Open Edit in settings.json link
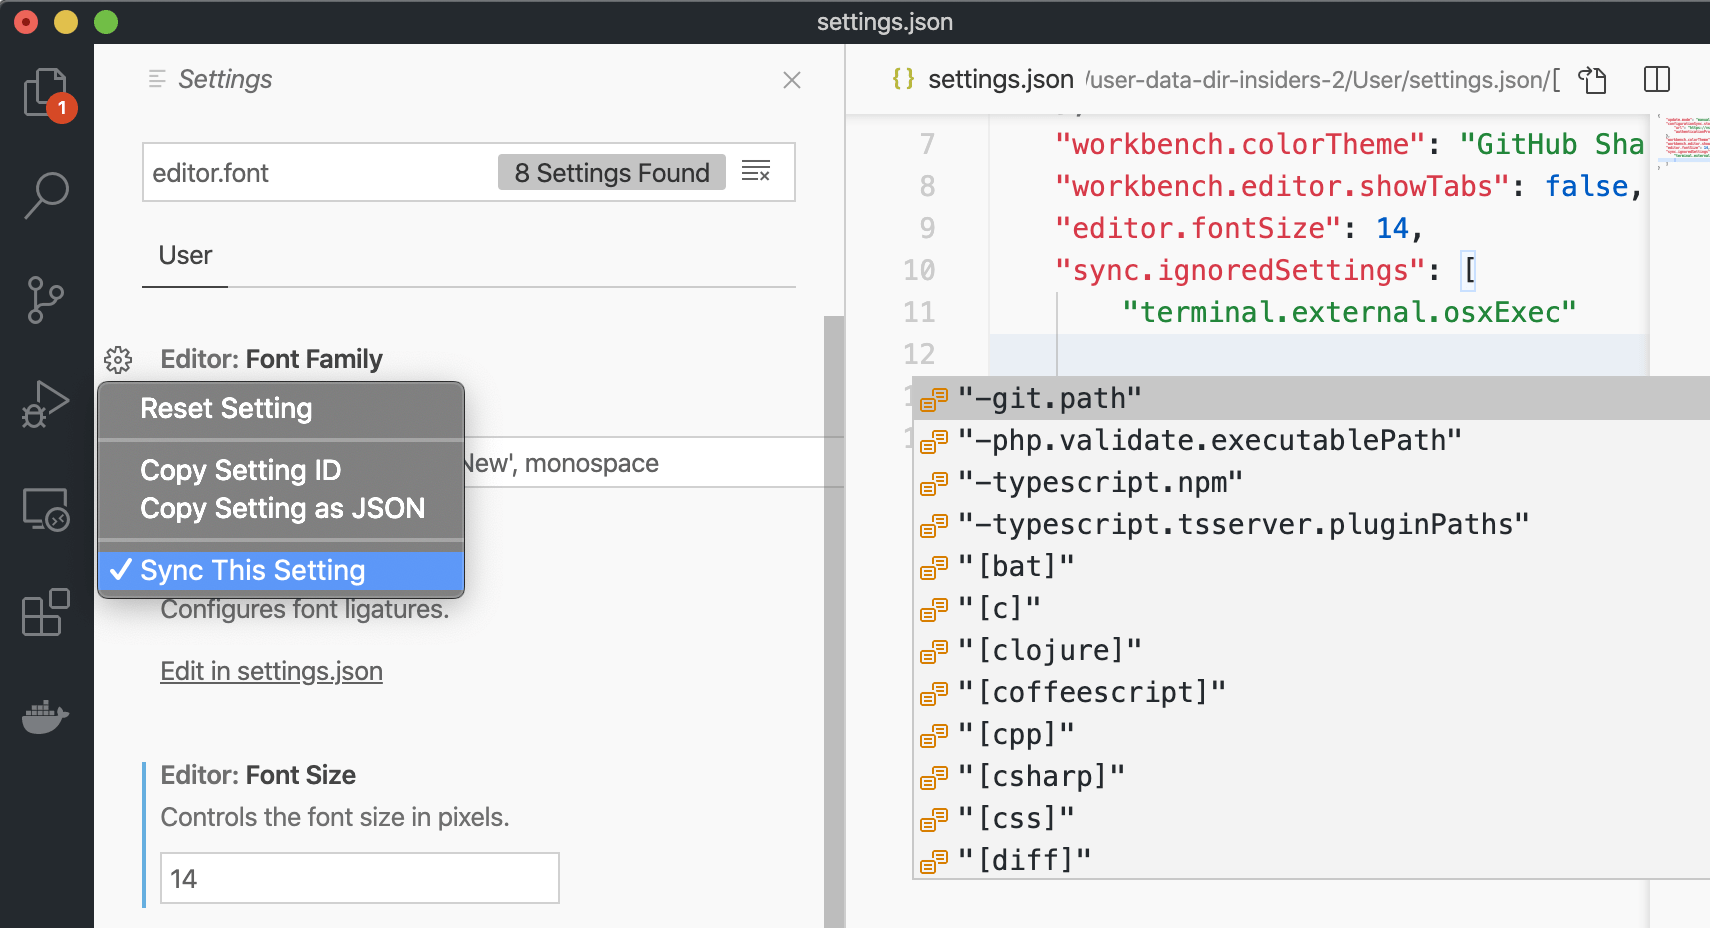This screenshot has width=1710, height=928. click(271, 671)
